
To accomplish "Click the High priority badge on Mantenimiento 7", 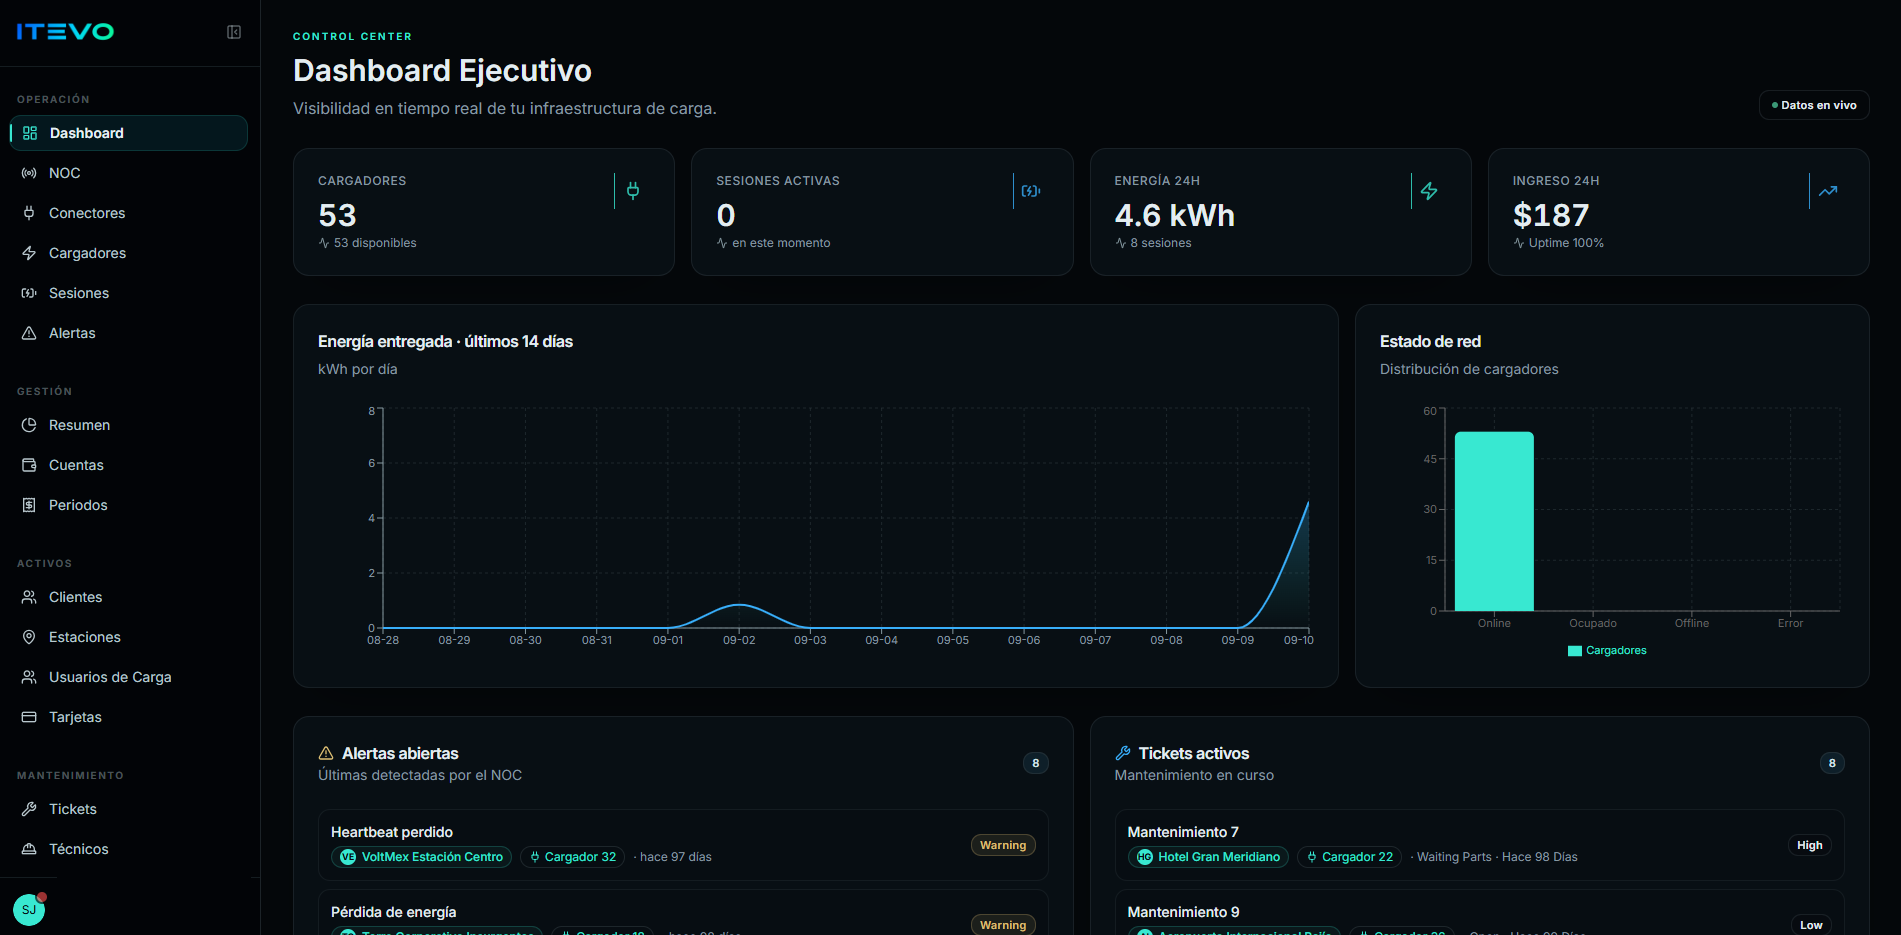I will click(x=1809, y=845).
